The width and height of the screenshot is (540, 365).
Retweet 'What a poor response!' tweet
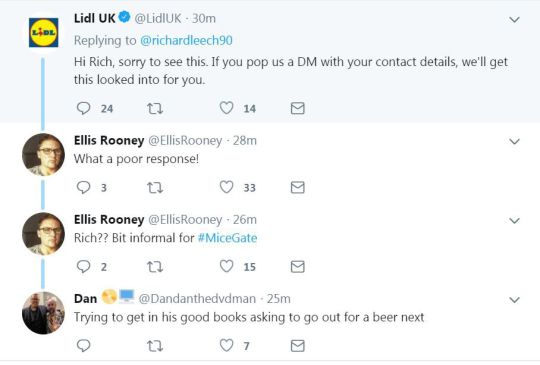point(155,188)
